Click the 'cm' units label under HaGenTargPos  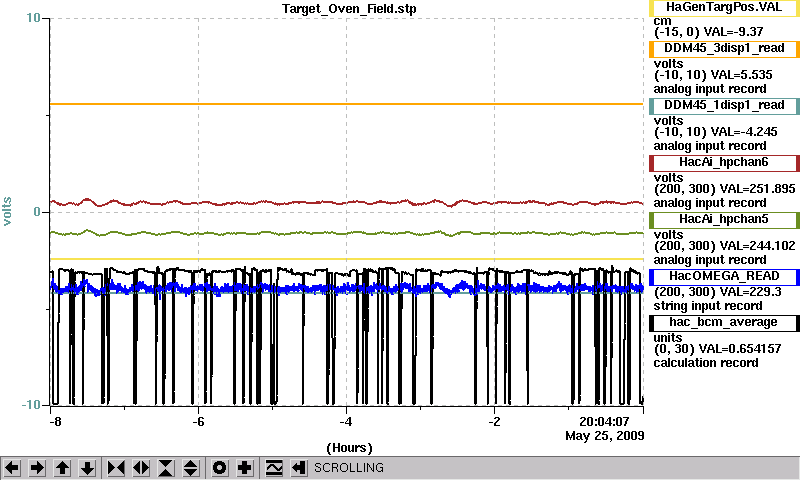[x=662, y=21]
